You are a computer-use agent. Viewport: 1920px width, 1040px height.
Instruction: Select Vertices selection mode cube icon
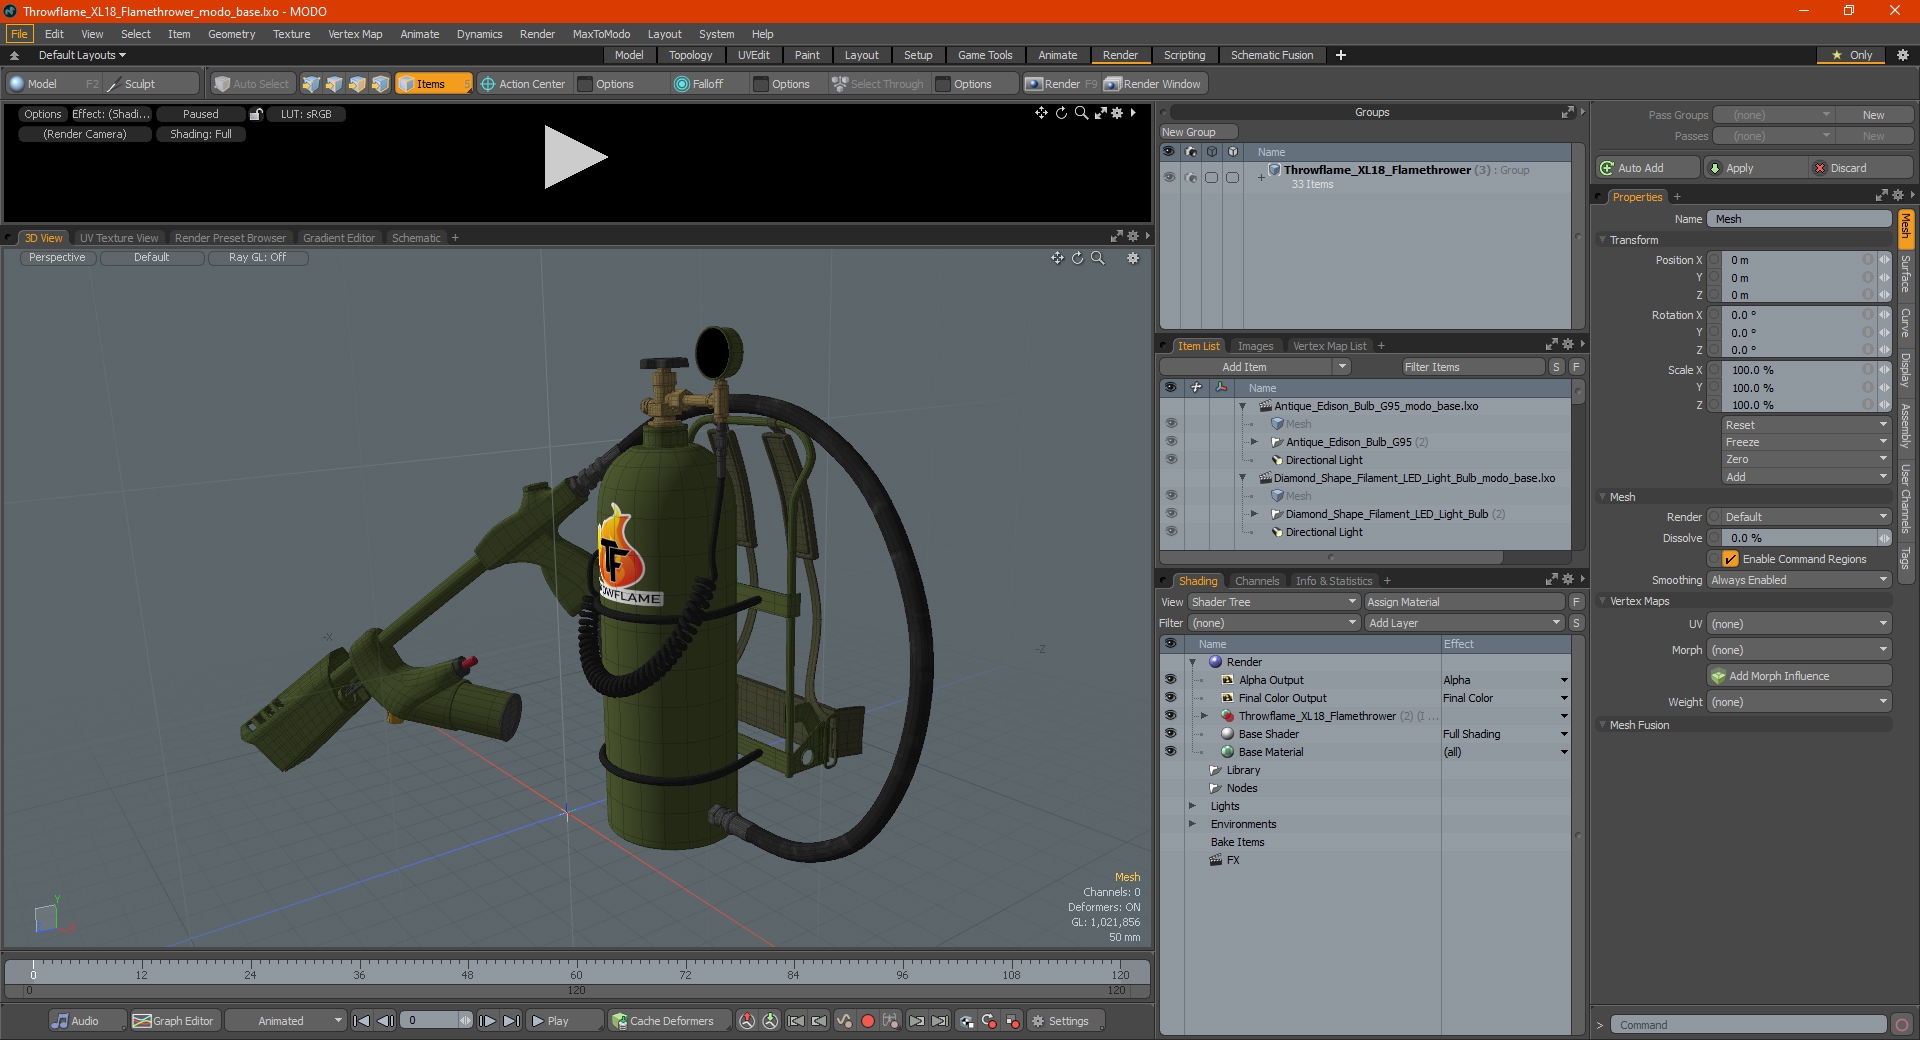pos(311,84)
